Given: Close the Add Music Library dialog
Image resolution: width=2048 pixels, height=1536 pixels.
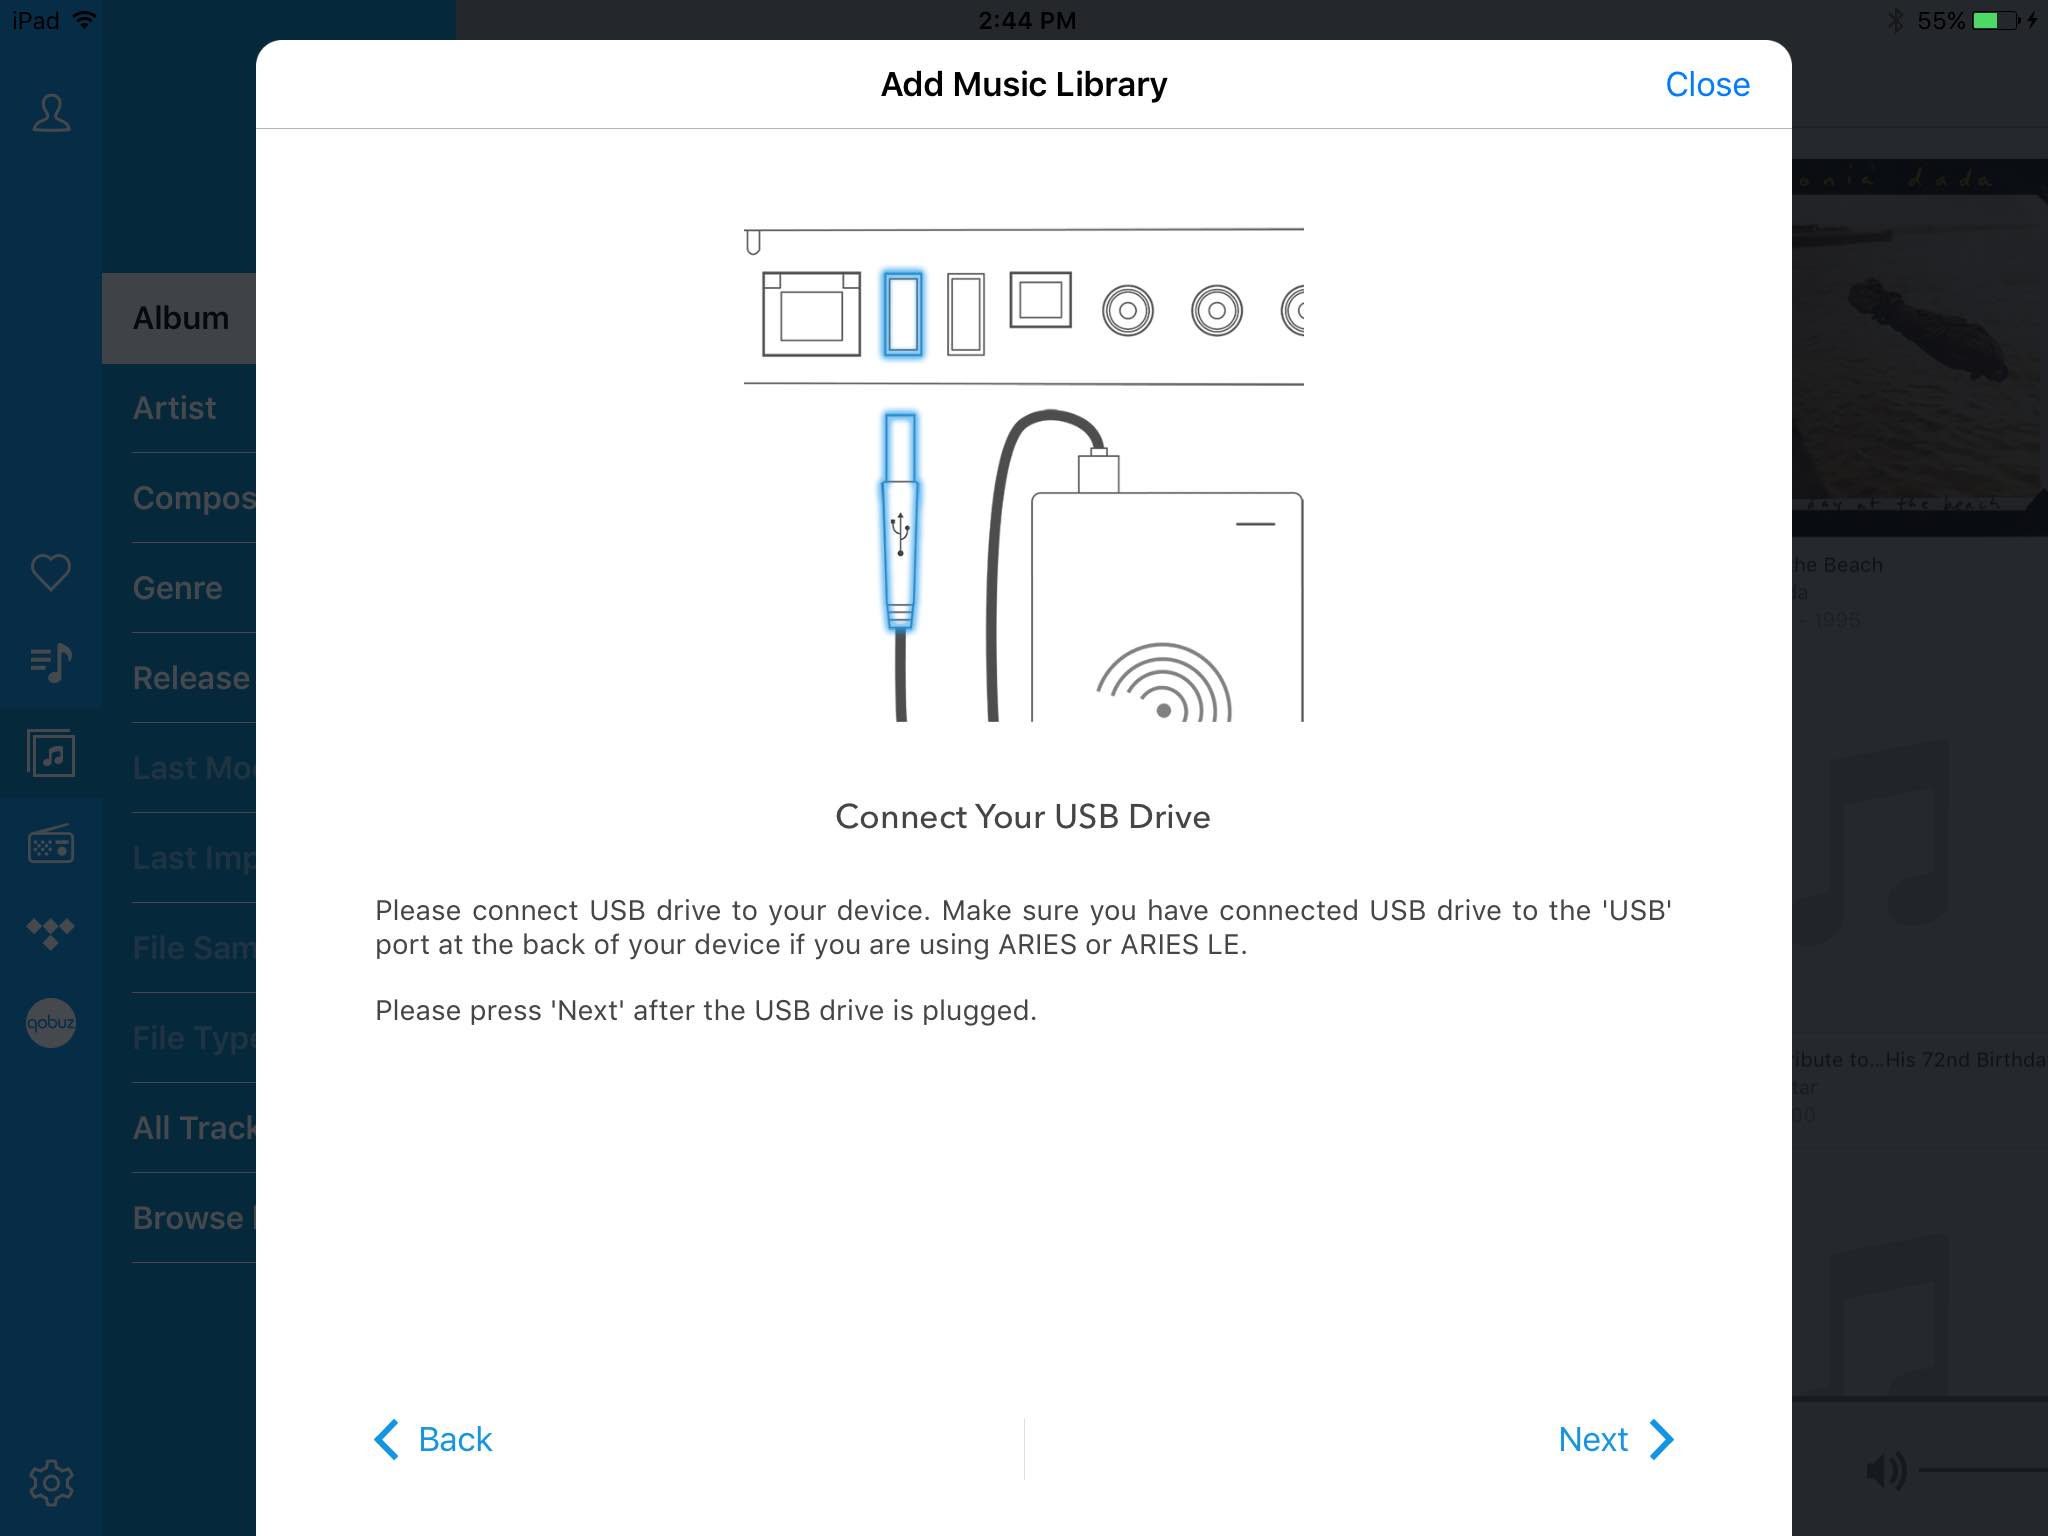Looking at the screenshot, I should 1706,82.
